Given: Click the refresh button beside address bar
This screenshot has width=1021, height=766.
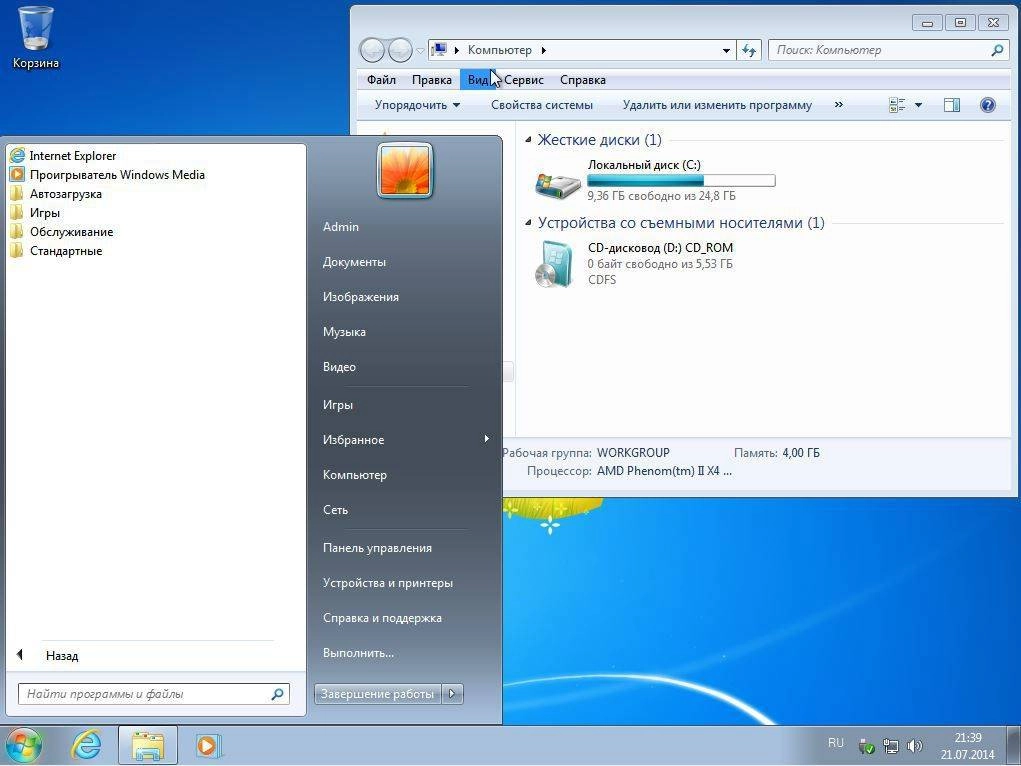Looking at the screenshot, I should pyautogui.click(x=749, y=50).
